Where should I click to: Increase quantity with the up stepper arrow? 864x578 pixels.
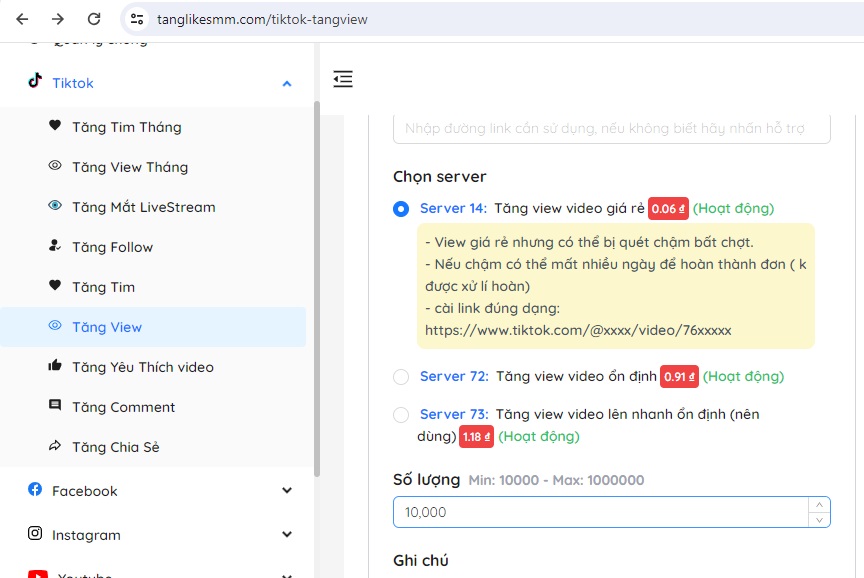[819, 505]
